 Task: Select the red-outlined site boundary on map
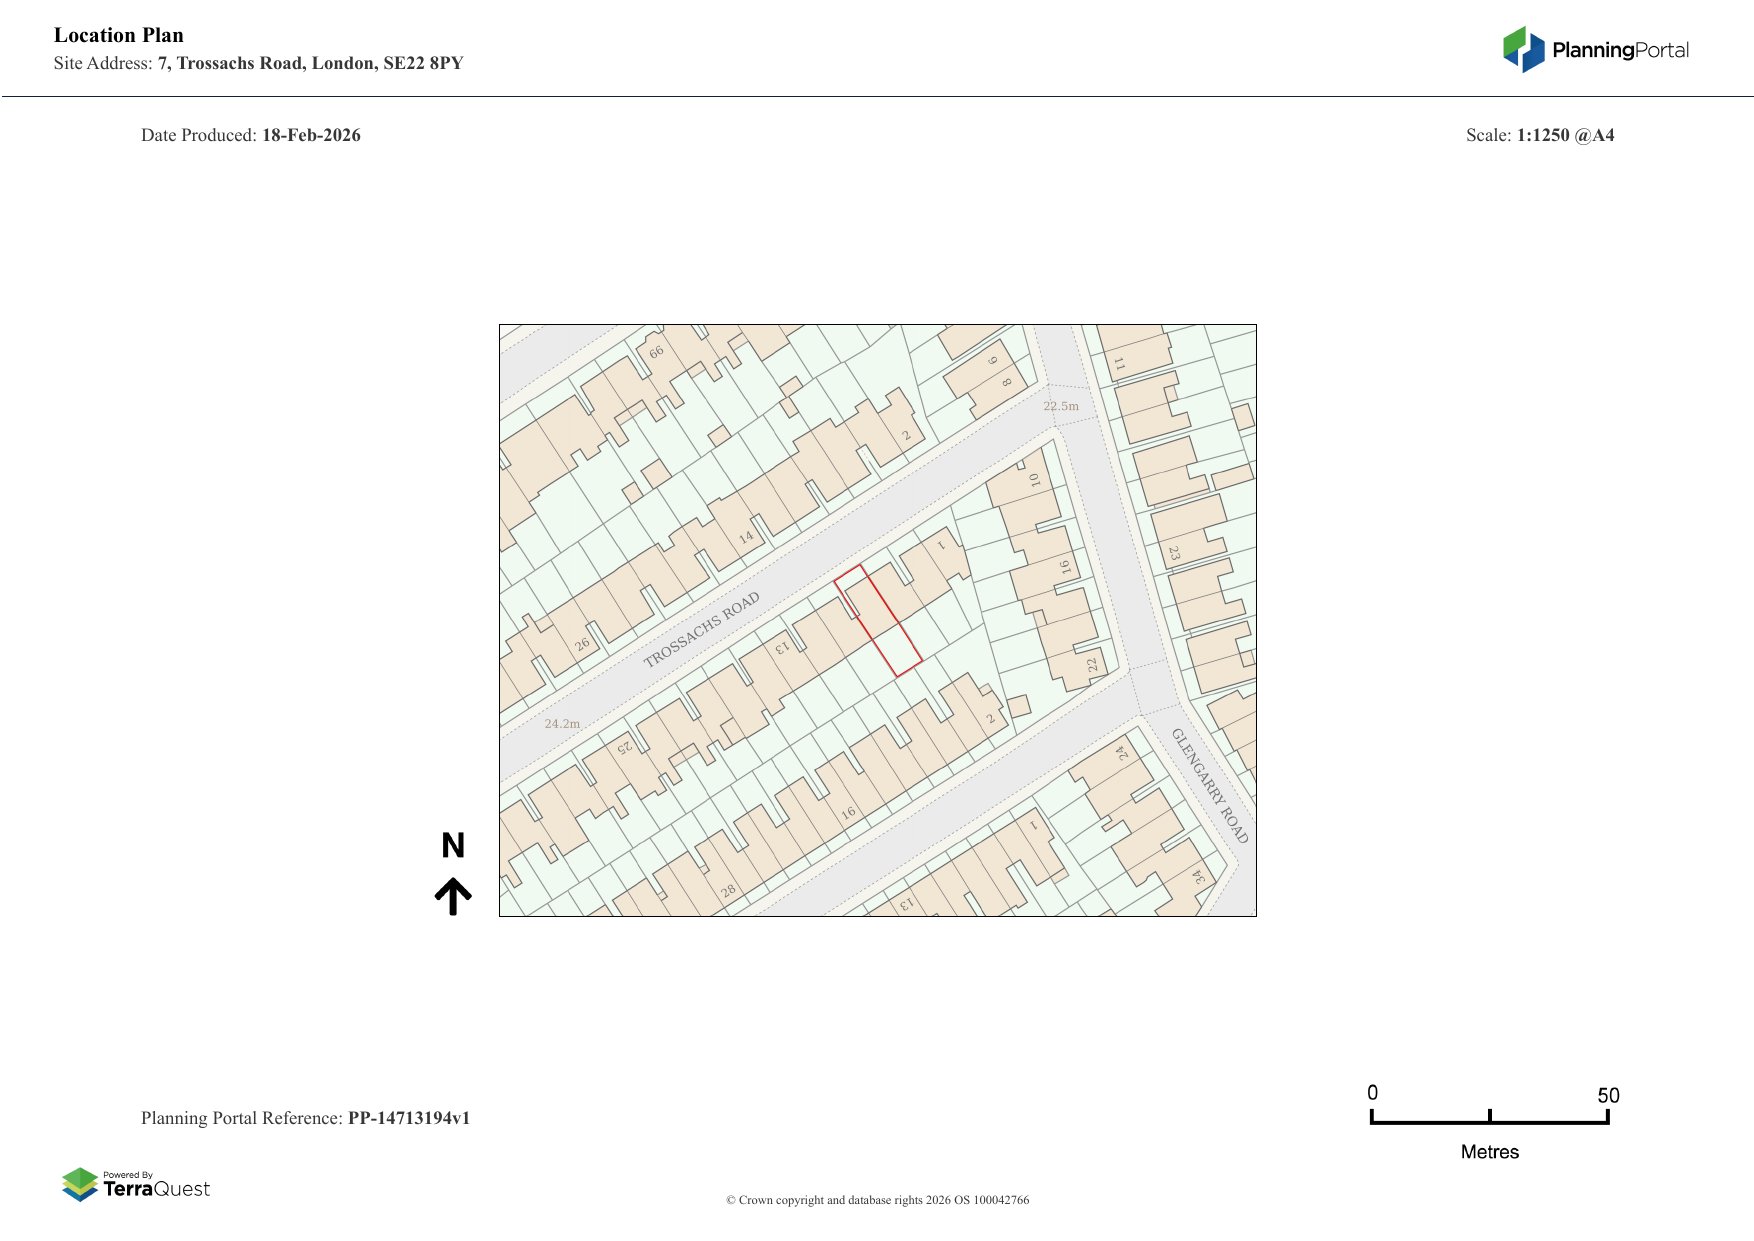878,620
